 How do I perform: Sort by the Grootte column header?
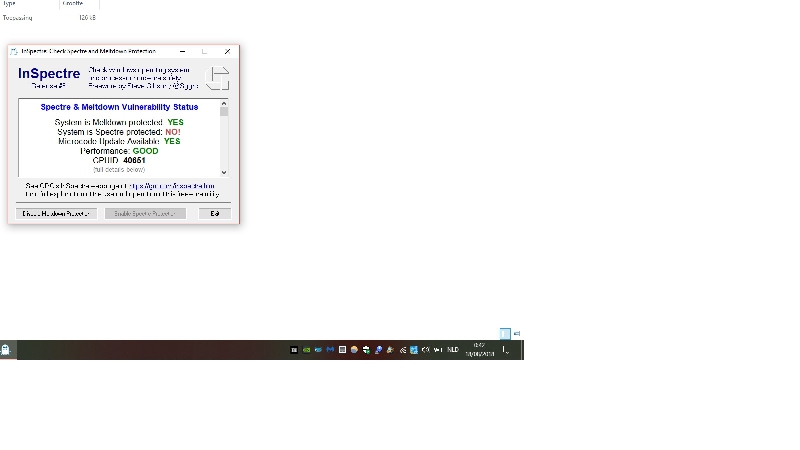[x=73, y=4]
